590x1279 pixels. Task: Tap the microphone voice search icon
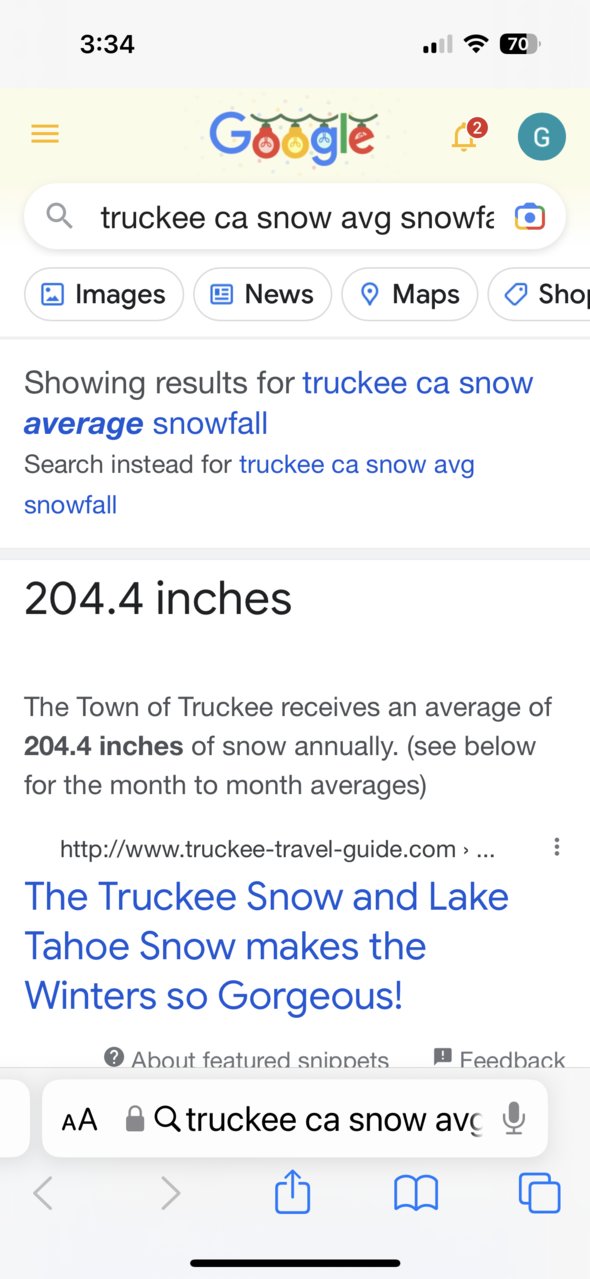click(x=514, y=1119)
